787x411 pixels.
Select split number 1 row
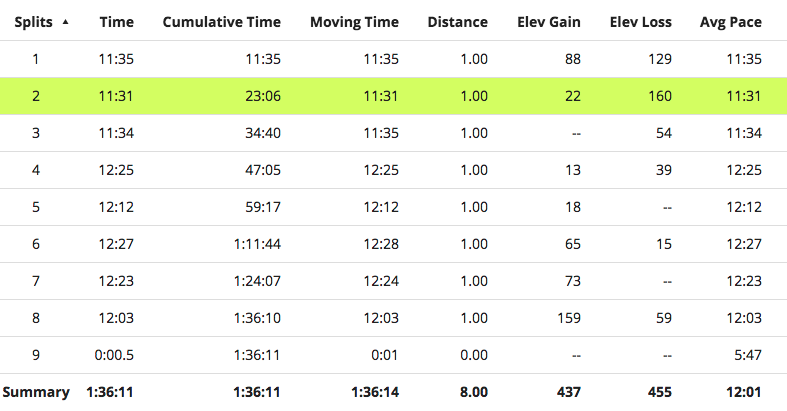click(x=36, y=59)
